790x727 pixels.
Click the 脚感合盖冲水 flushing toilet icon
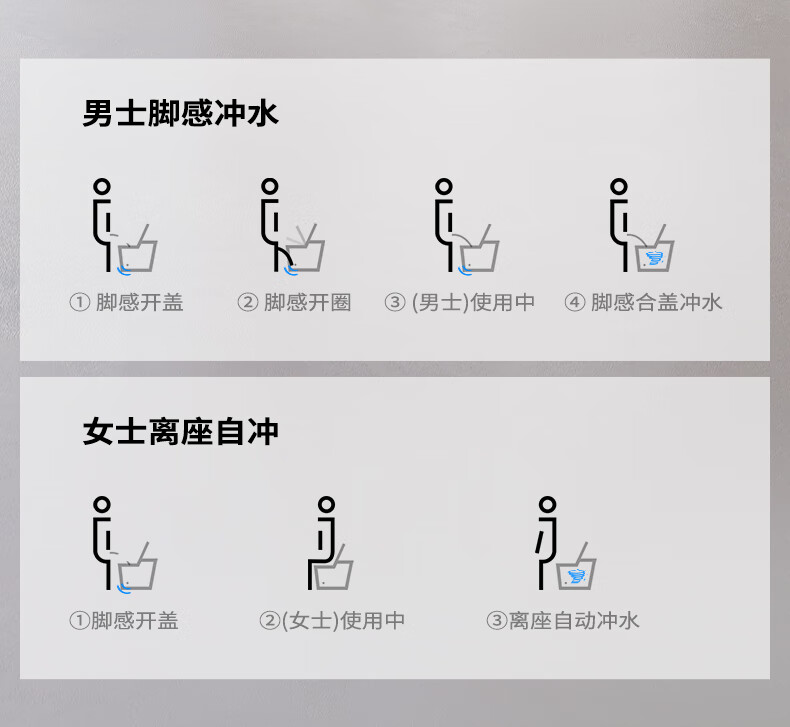pyautogui.click(x=641, y=226)
